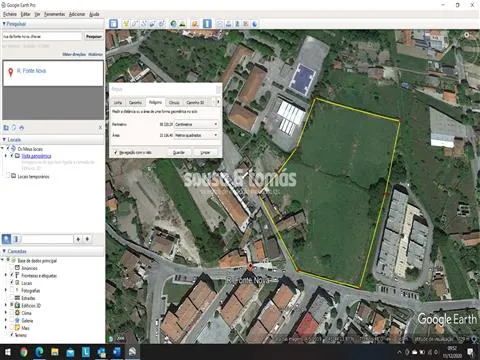The image size is (480, 360).
Task: Open the Obter direções link
Action: [74, 54]
